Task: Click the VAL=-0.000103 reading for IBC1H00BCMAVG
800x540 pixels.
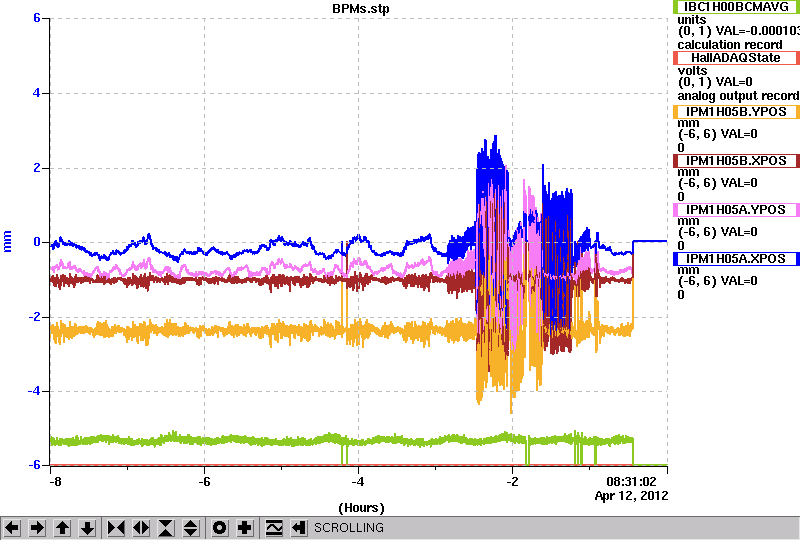Action: (758, 31)
